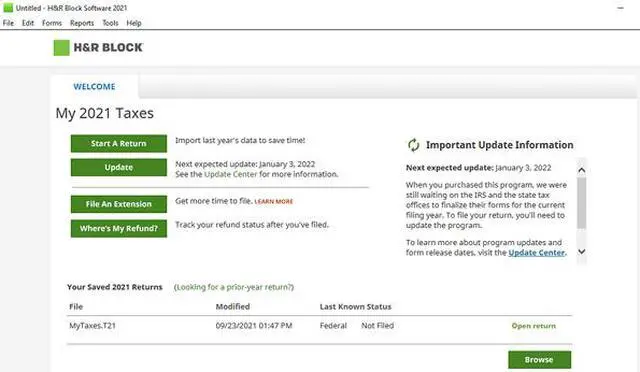Open the Forms menu
This screenshot has width=640, height=372.
tap(52, 23)
